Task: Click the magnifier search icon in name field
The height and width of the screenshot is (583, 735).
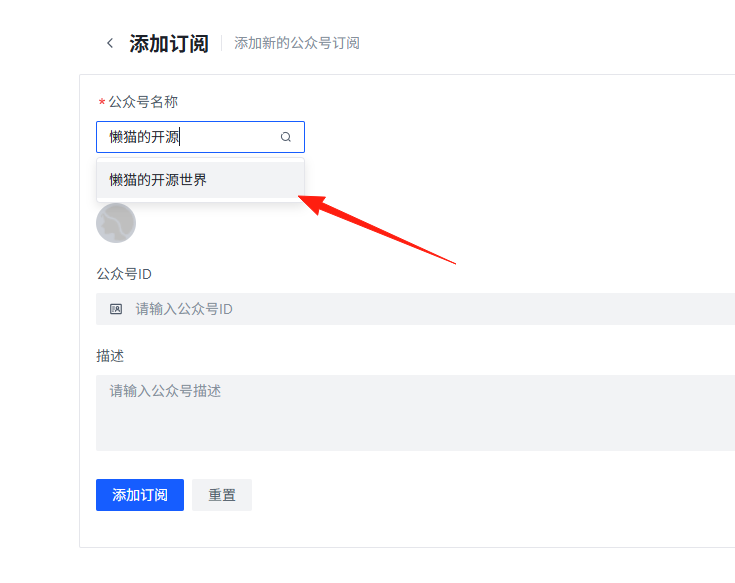Action: point(285,137)
